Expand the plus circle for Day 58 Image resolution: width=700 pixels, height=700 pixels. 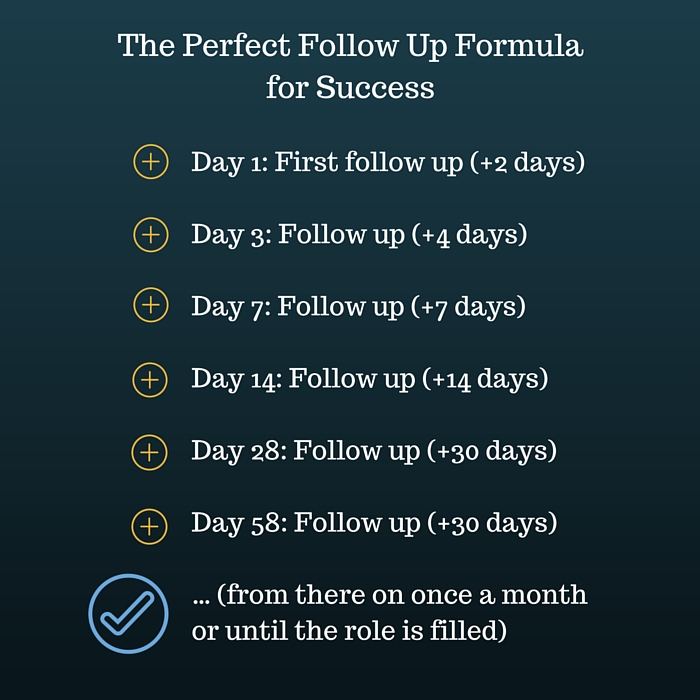click(x=150, y=524)
